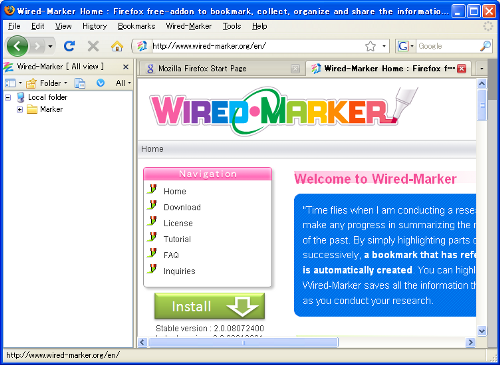Open the address bar history dropdown
The image size is (500, 365).
pos(384,46)
